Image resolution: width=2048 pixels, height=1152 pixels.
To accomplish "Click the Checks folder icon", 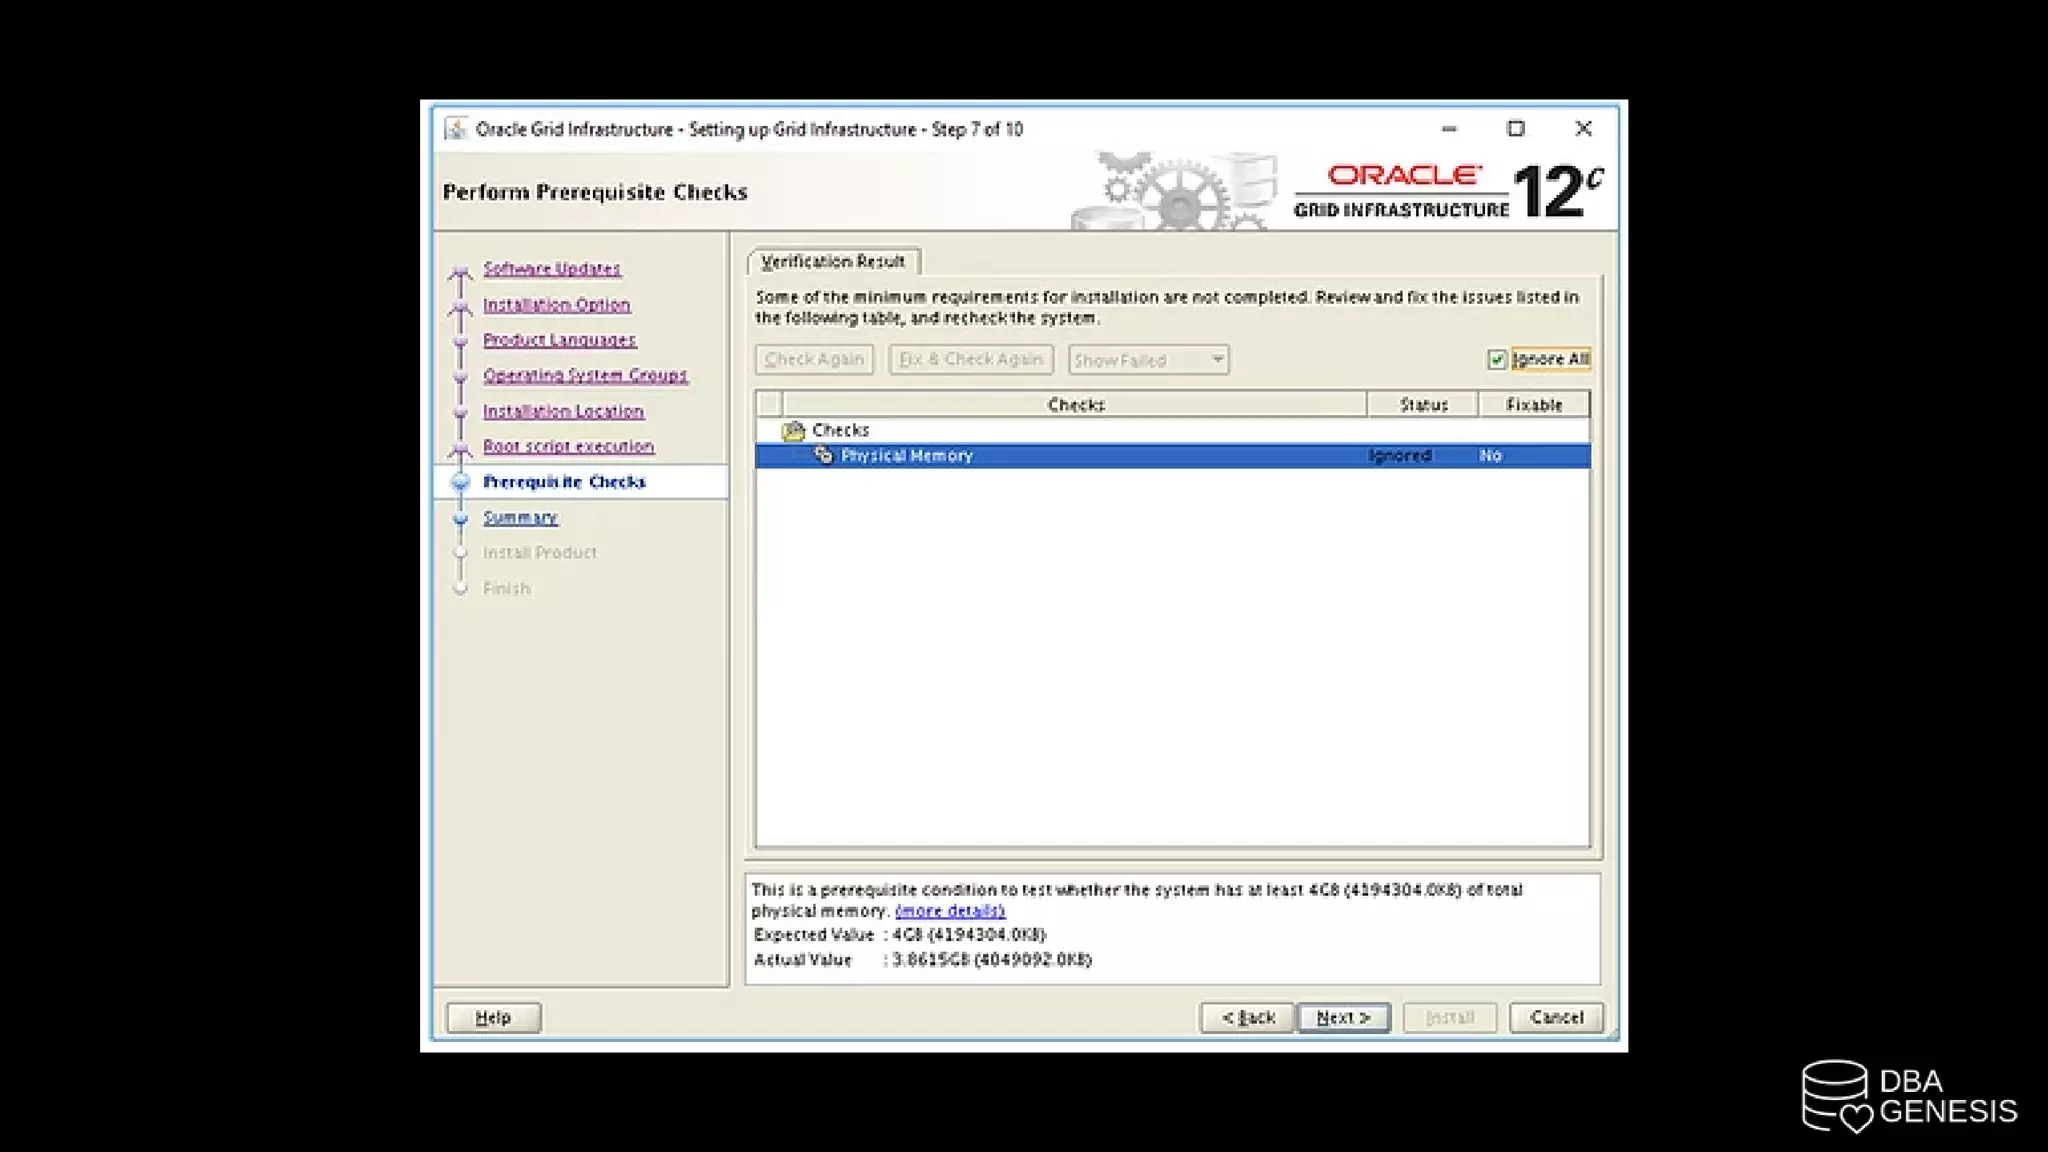I will pos(793,431).
